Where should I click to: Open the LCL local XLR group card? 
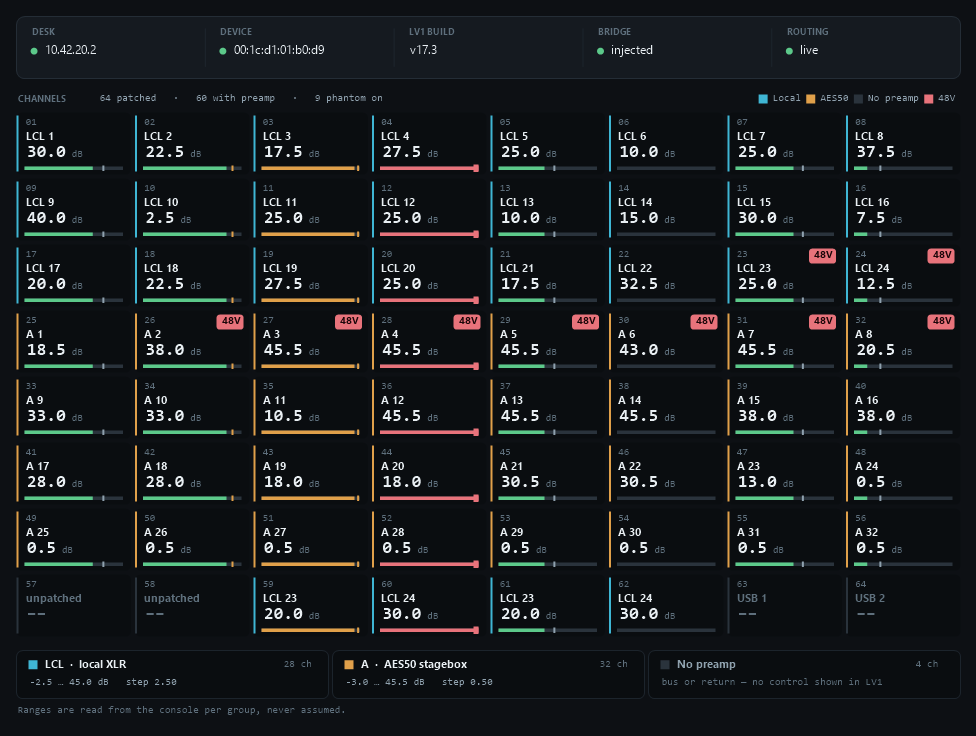pyautogui.click(x=172, y=674)
